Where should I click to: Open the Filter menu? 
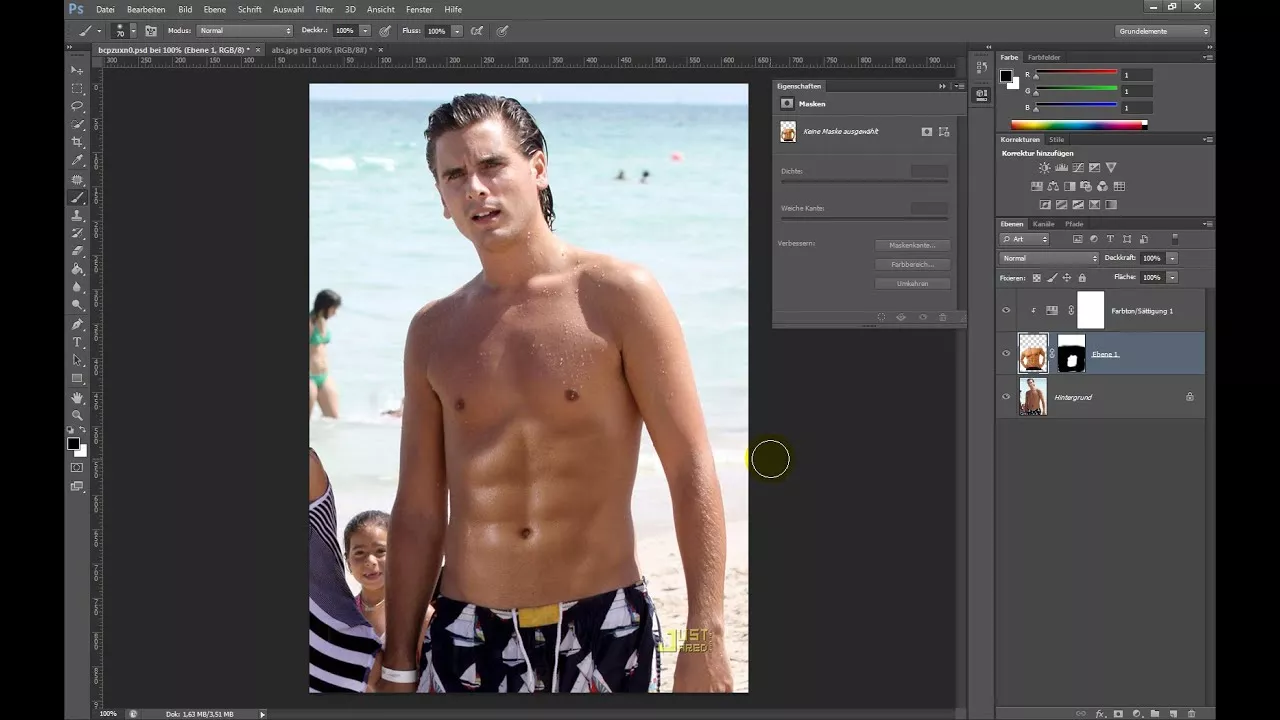coord(324,9)
